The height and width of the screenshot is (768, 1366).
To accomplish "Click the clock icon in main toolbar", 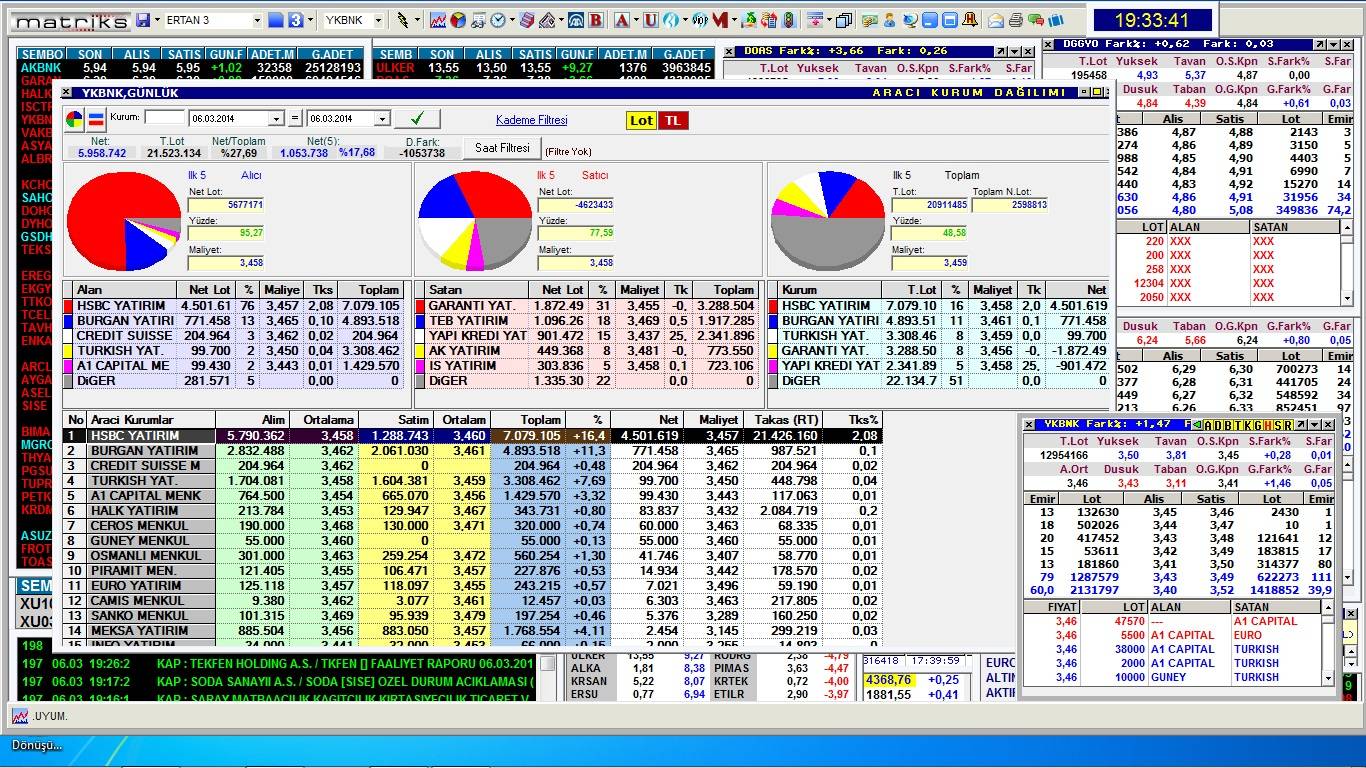I will 498,20.
